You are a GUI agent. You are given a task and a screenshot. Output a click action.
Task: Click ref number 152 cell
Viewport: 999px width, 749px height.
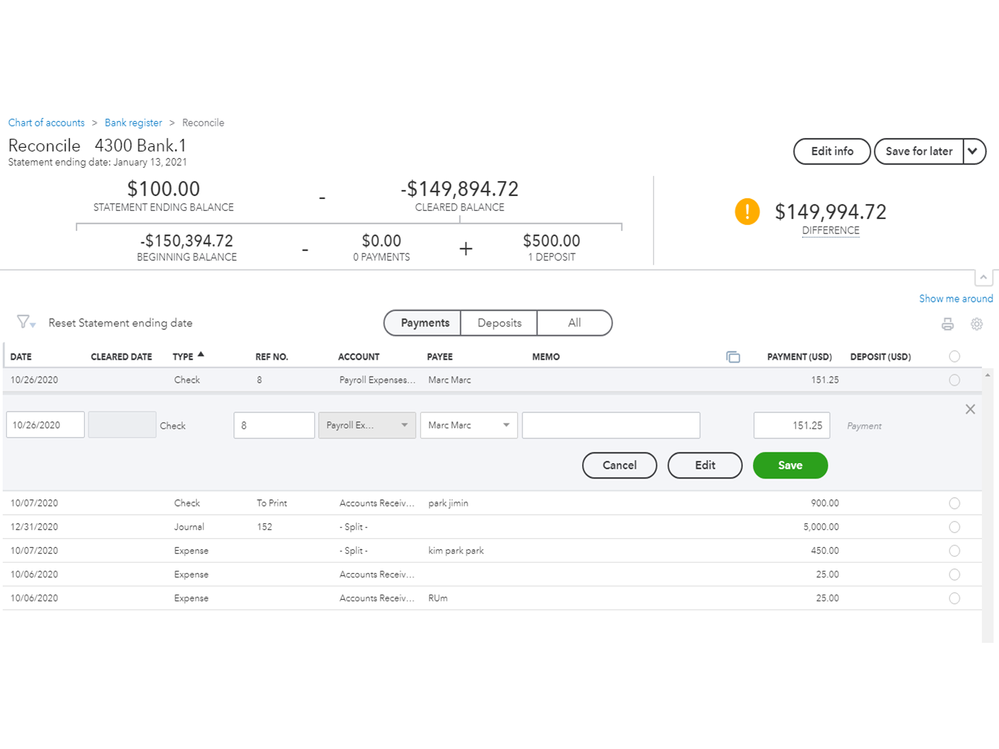tap(264, 527)
